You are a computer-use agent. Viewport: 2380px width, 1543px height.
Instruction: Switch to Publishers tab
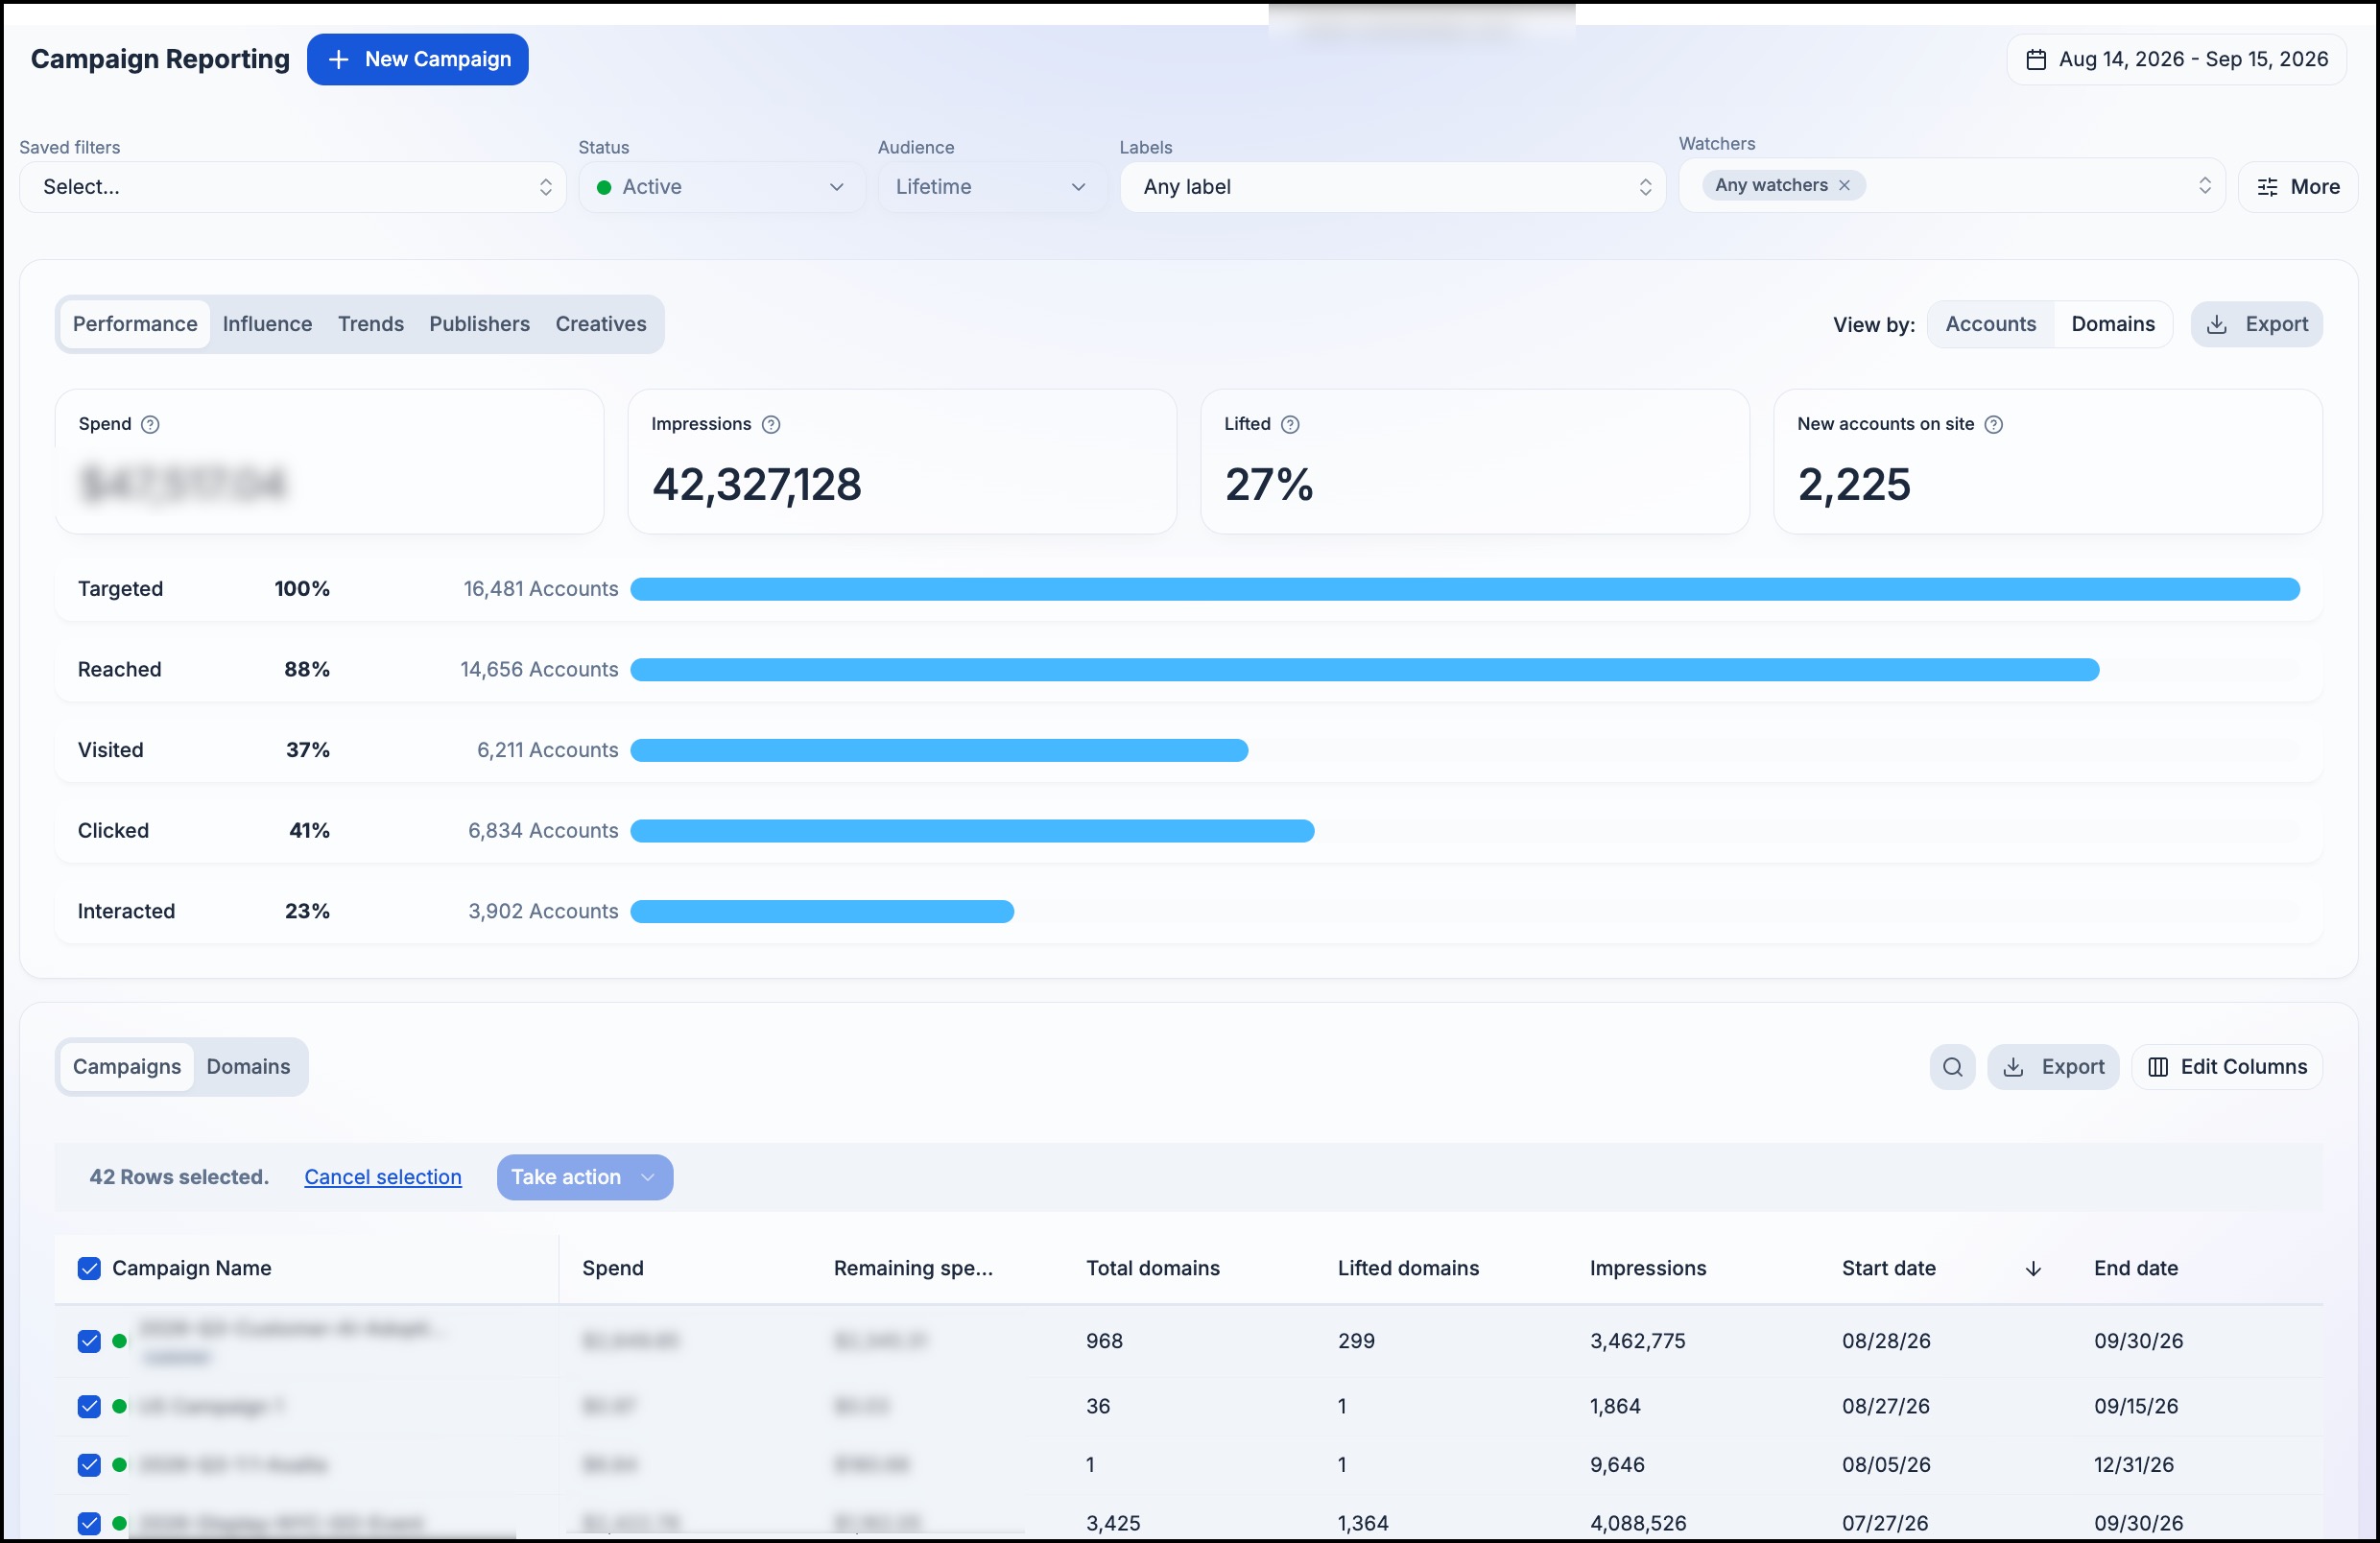(479, 324)
